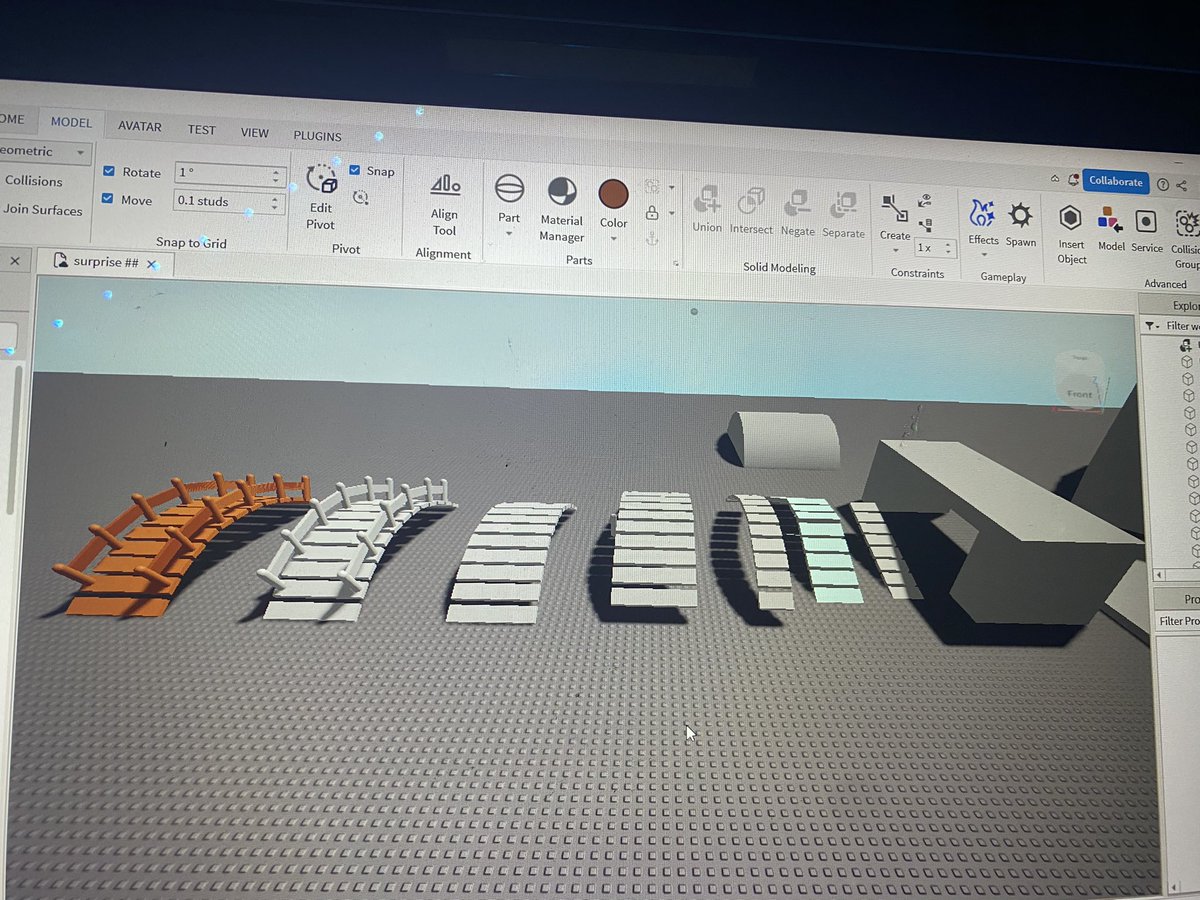Click the Lock tool icon

pyautogui.click(x=652, y=212)
